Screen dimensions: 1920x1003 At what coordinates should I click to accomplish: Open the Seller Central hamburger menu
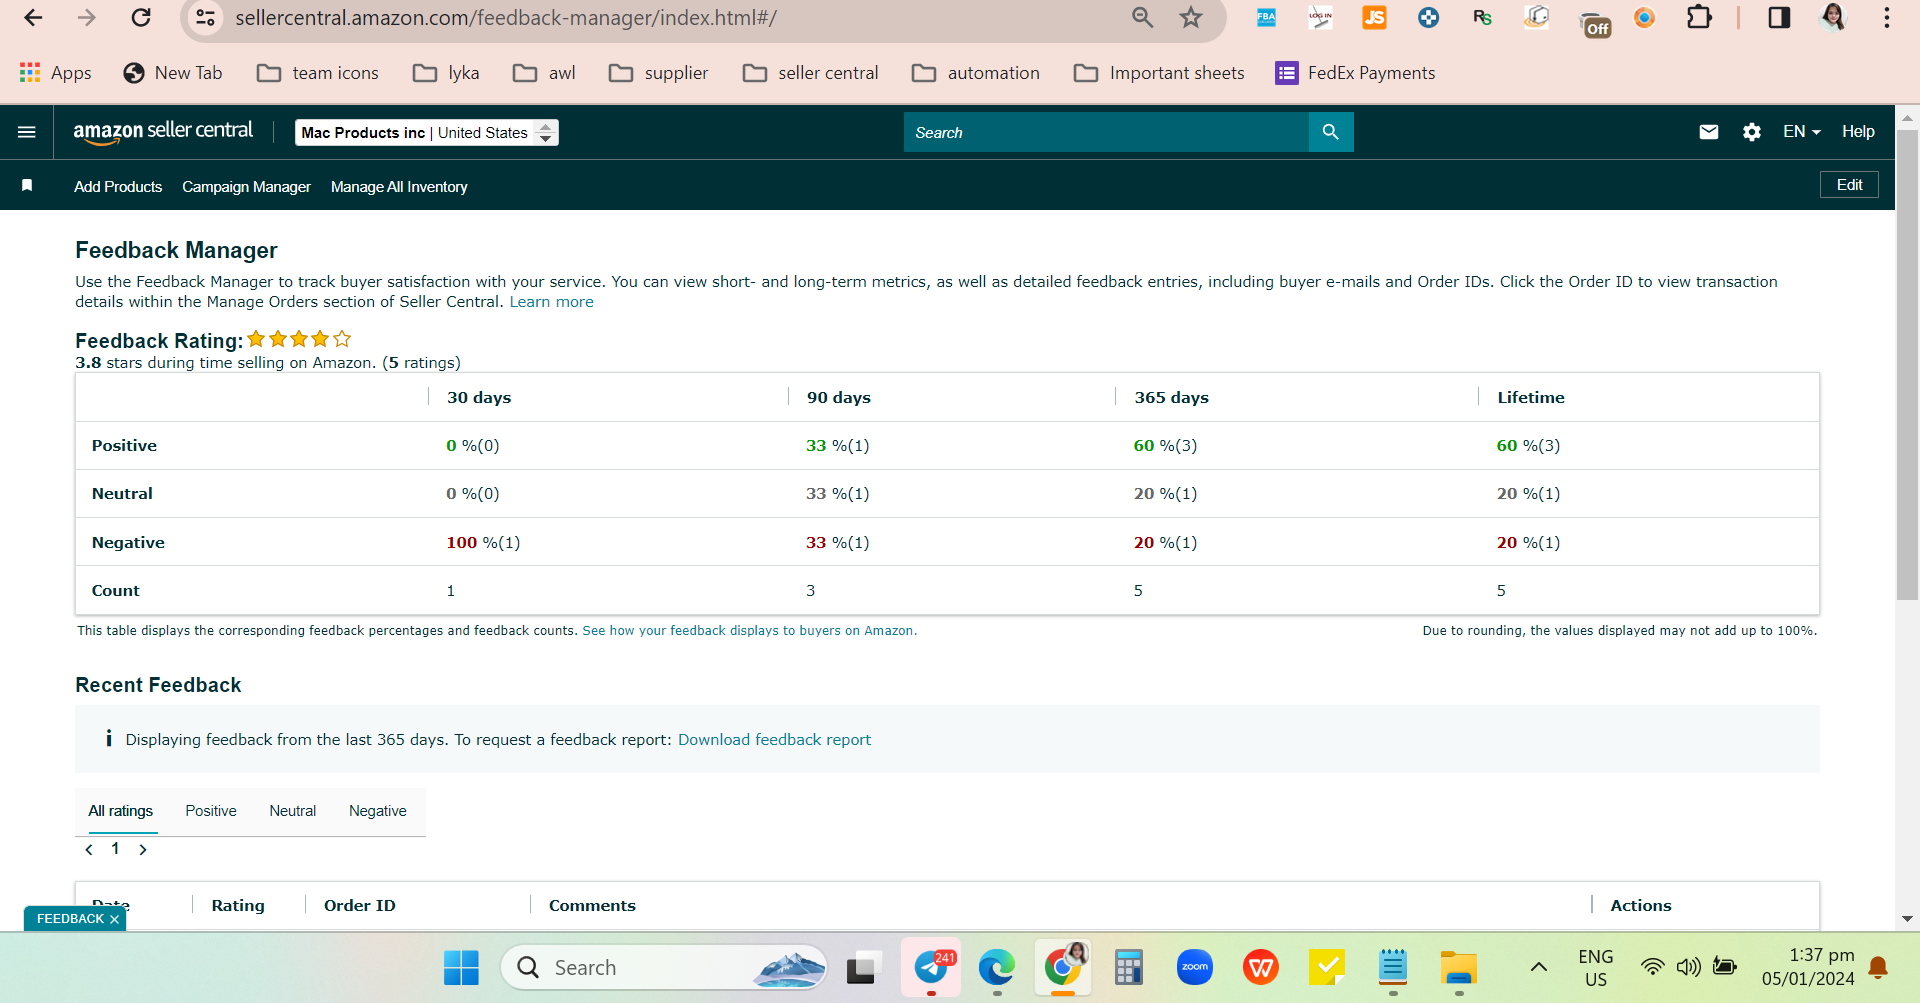click(27, 132)
